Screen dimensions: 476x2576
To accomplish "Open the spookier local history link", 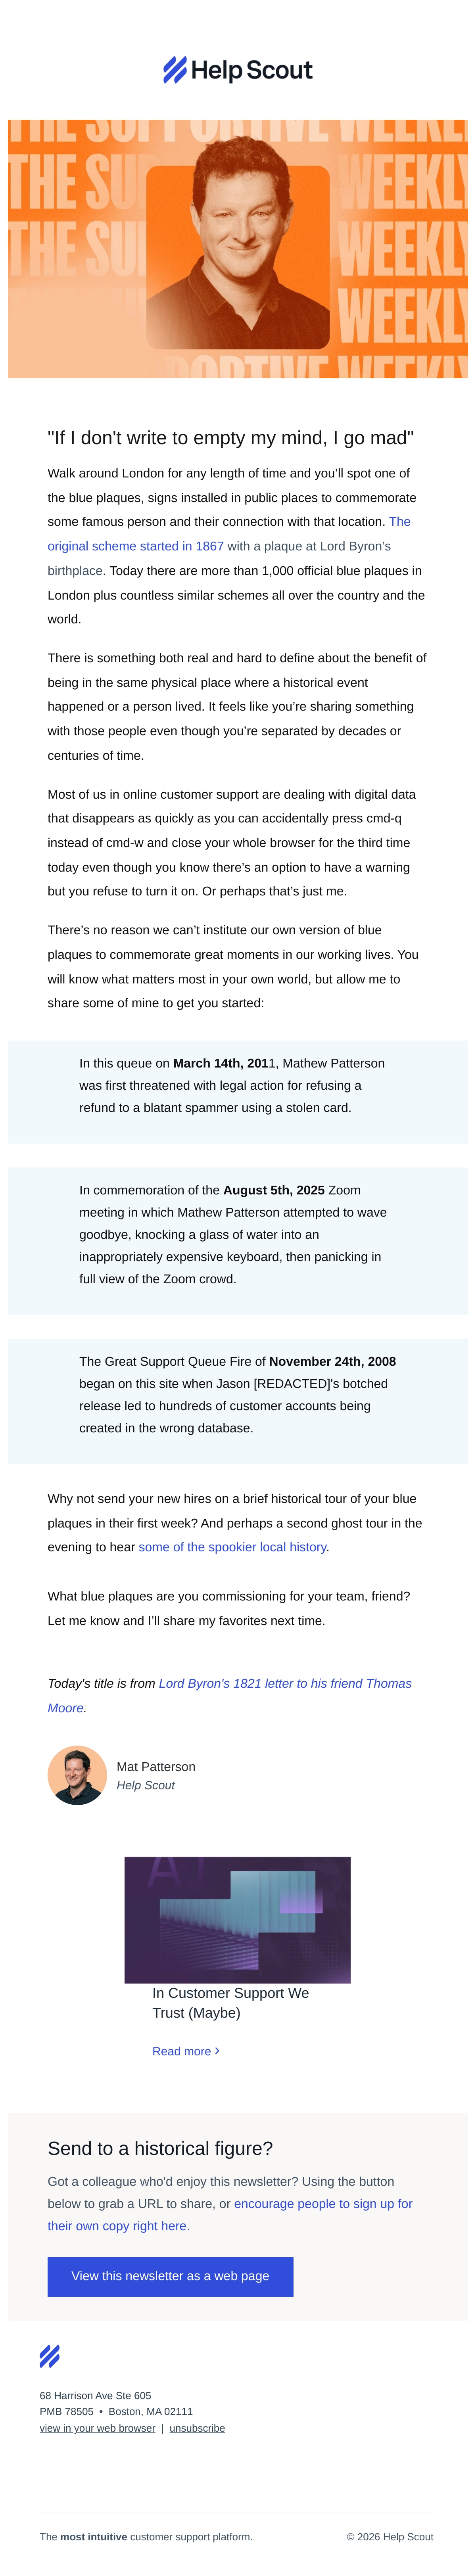I will click(x=232, y=1547).
